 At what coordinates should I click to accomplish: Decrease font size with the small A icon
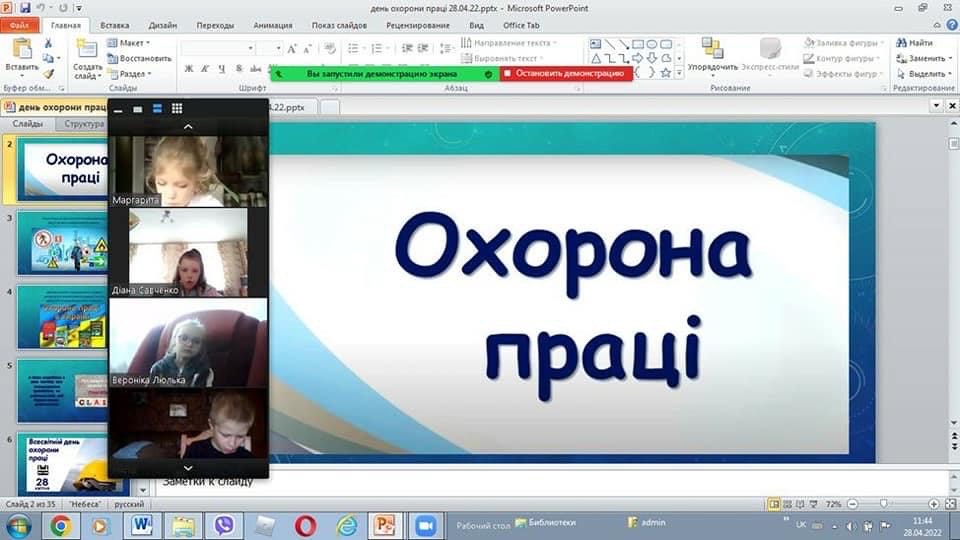(x=307, y=48)
